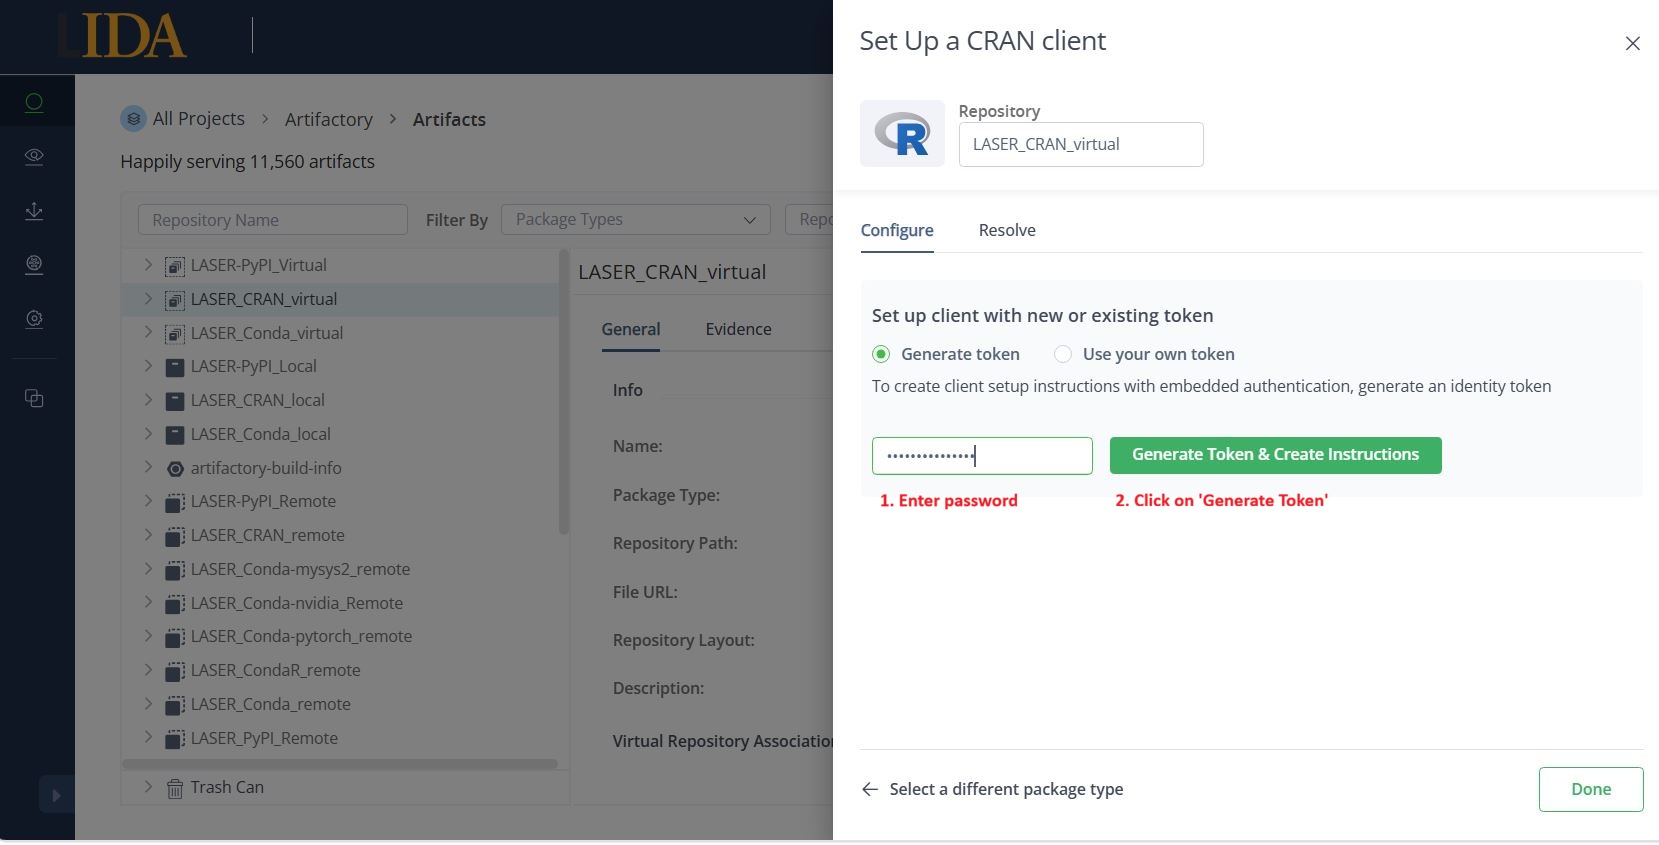Expand the artifactory-build-info node
This screenshot has width=1659, height=845.
[x=148, y=467]
